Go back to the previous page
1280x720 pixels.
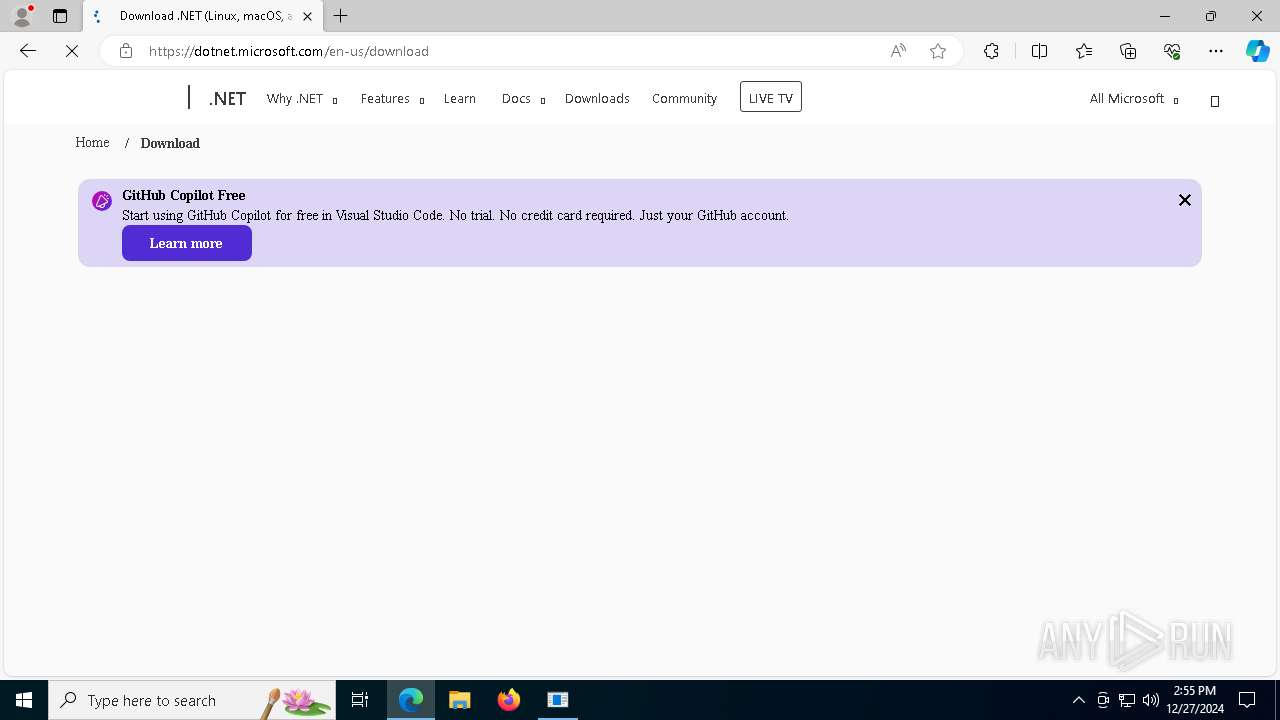[28, 51]
